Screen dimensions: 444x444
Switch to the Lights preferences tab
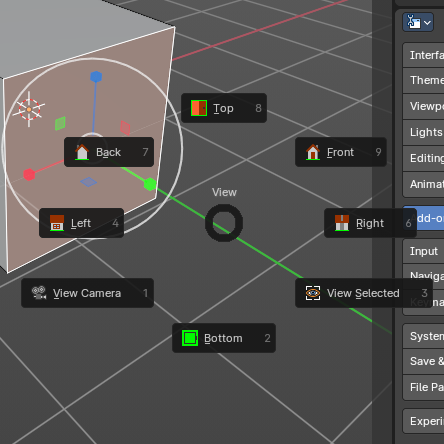click(423, 132)
